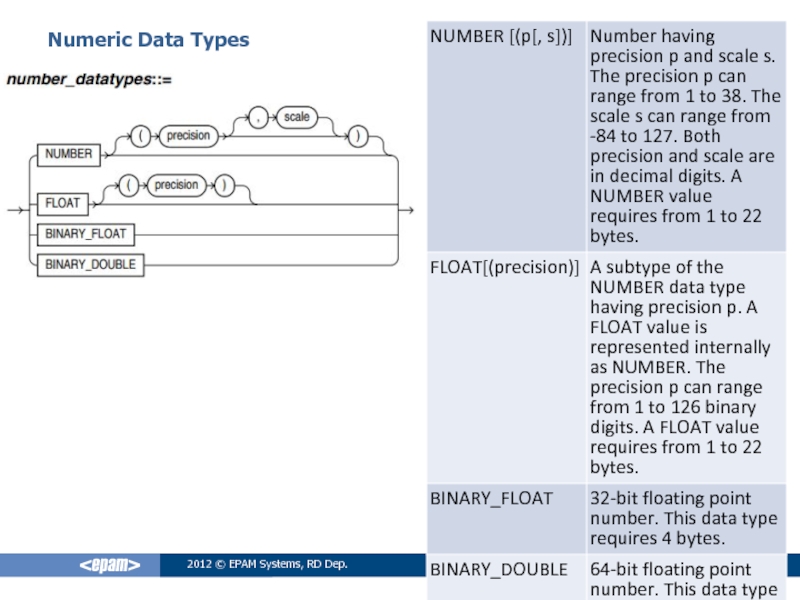
Task: Select the comma circle before scale
Action: [260, 117]
